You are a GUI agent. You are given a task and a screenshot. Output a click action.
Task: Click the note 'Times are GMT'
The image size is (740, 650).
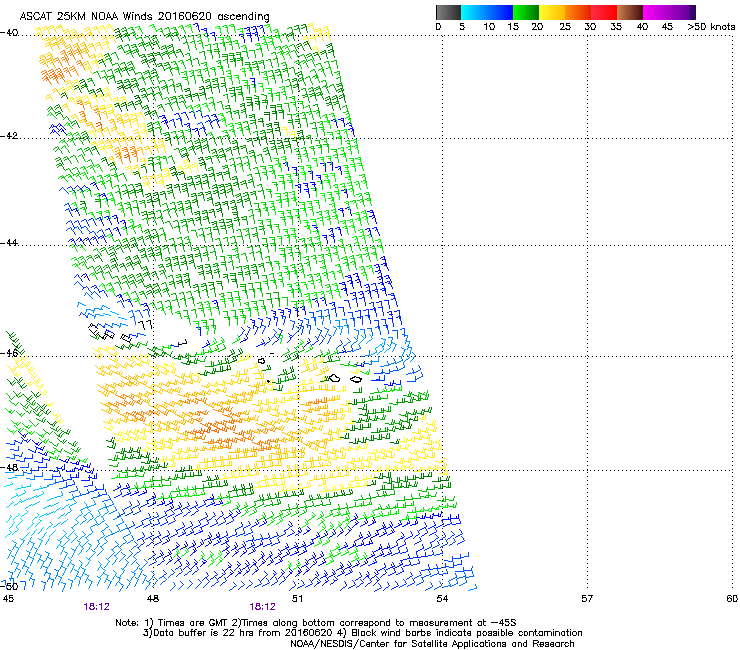click(x=193, y=623)
